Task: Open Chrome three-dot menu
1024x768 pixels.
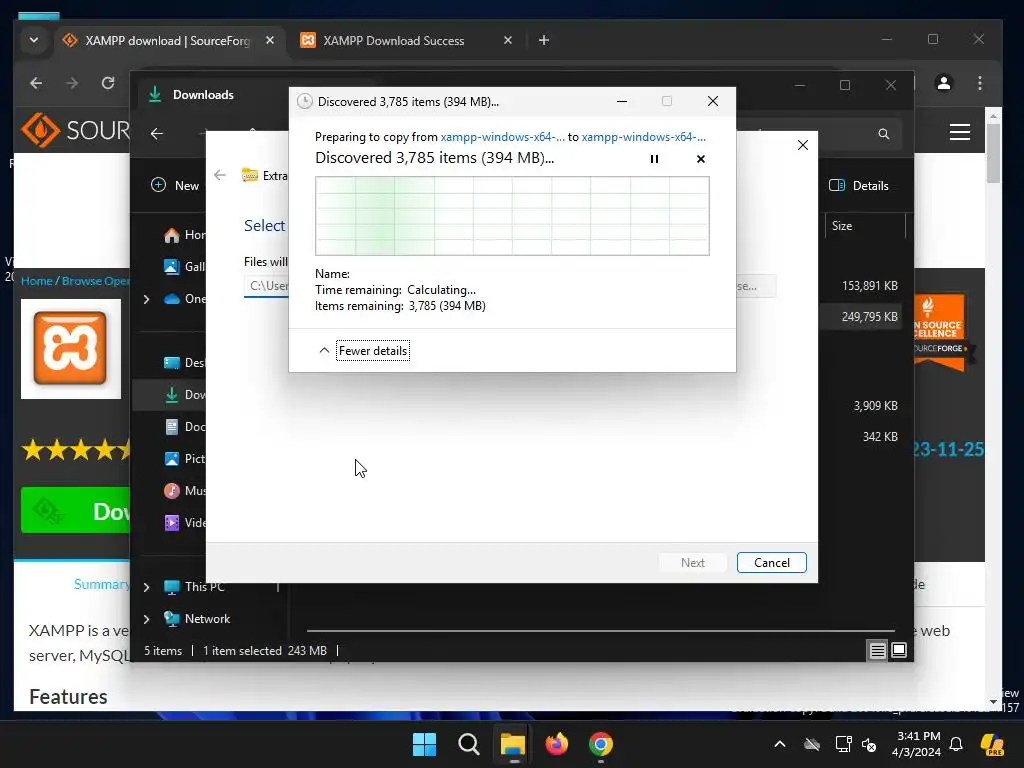Action: click(980, 83)
